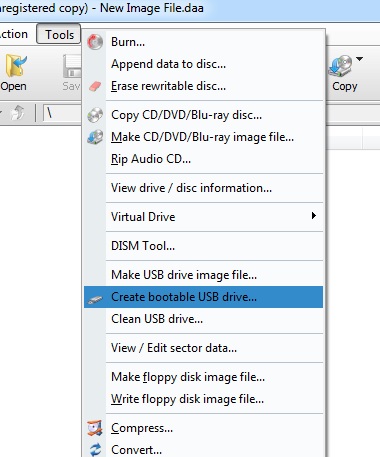Choose Compress... menu entry
This screenshot has height=457, width=380.
click(x=203, y=428)
